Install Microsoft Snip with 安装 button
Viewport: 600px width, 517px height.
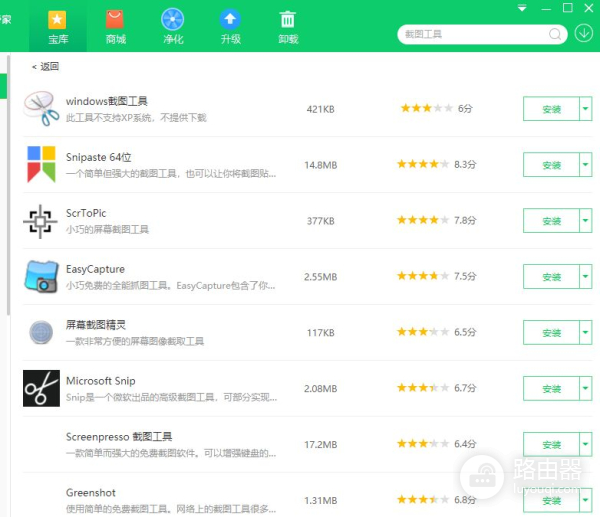[551, 388]
